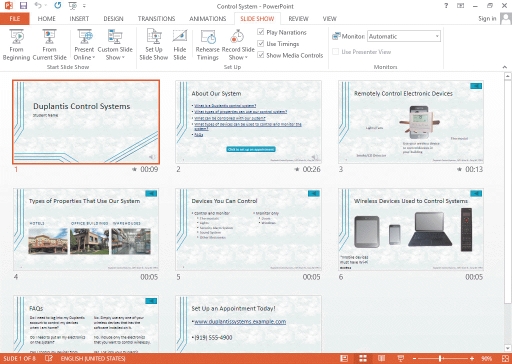Switch to the INSERT tab
512x364 pixels.
[79, 19]
